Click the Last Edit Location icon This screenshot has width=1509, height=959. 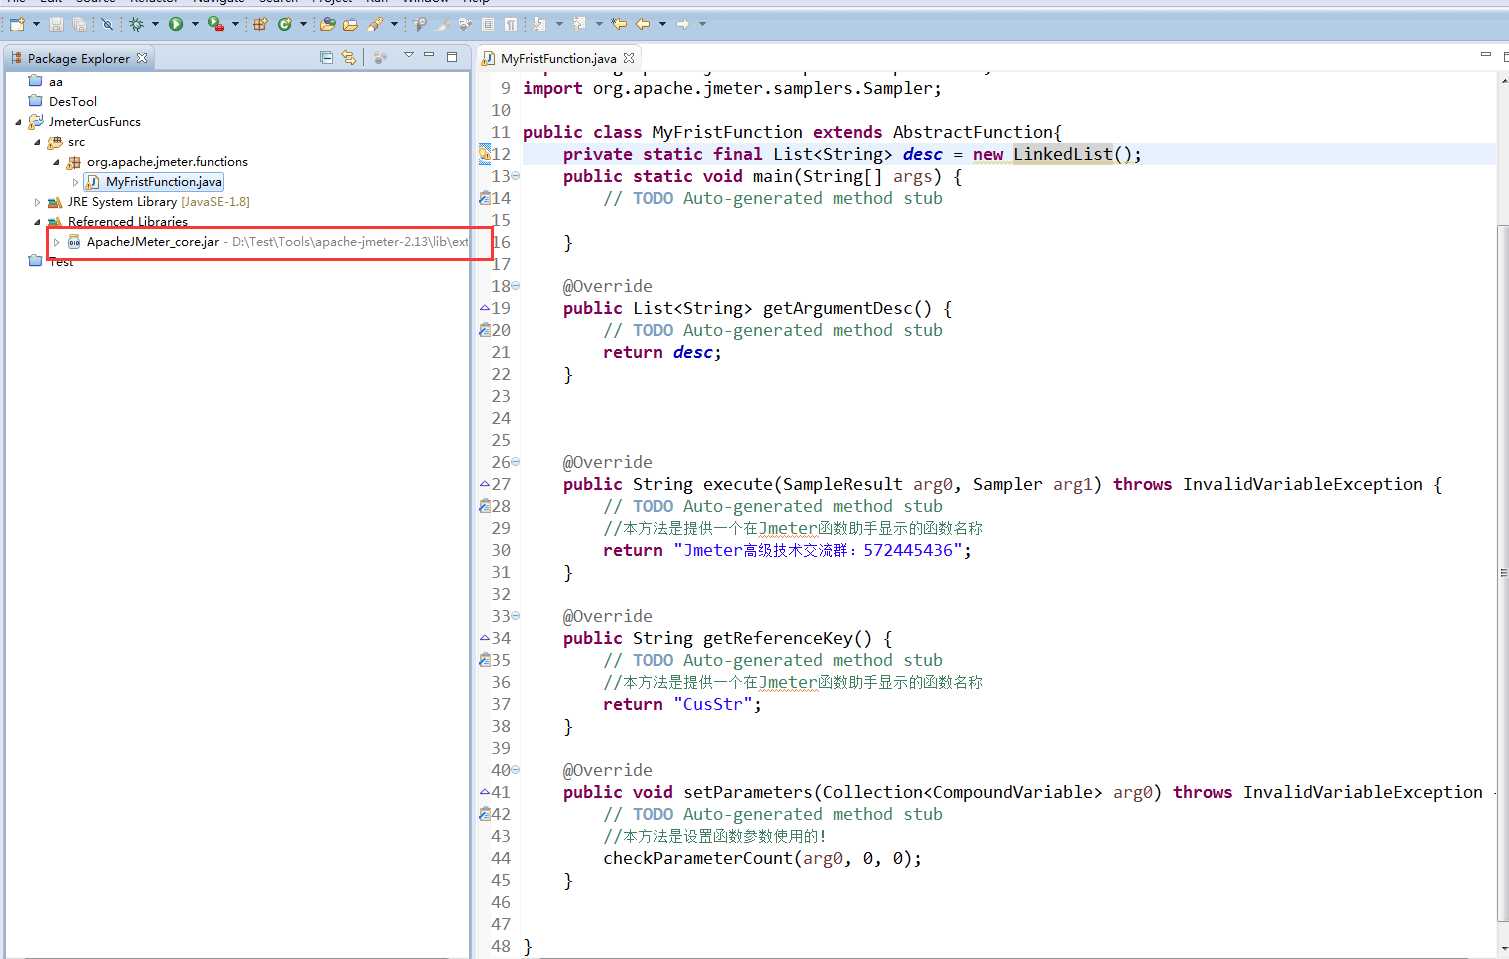coord(619,24)
